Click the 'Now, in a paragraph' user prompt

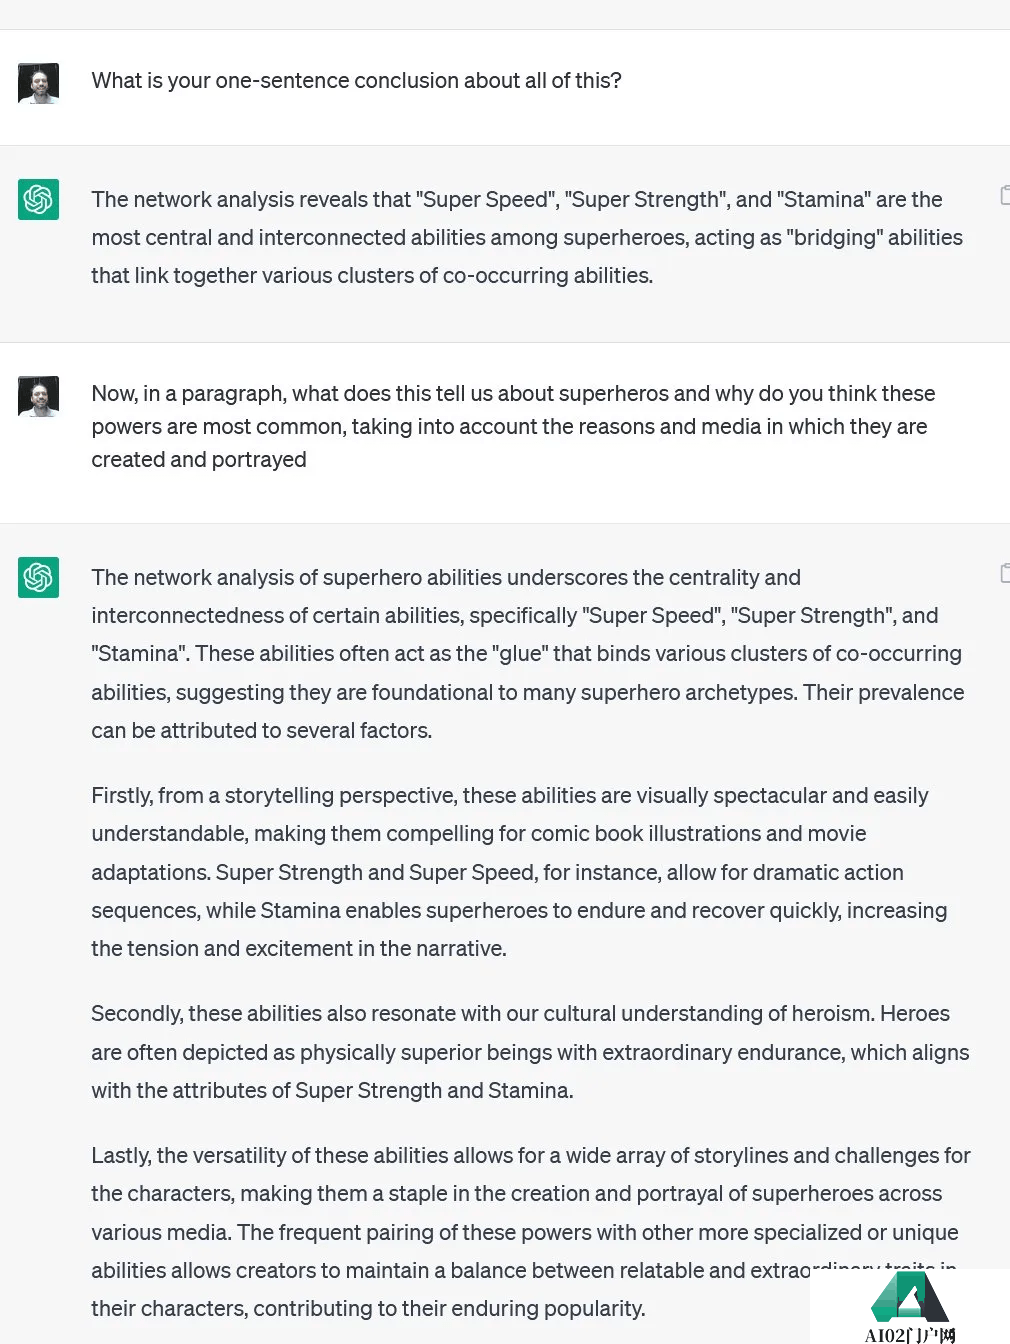coord(513,394)
